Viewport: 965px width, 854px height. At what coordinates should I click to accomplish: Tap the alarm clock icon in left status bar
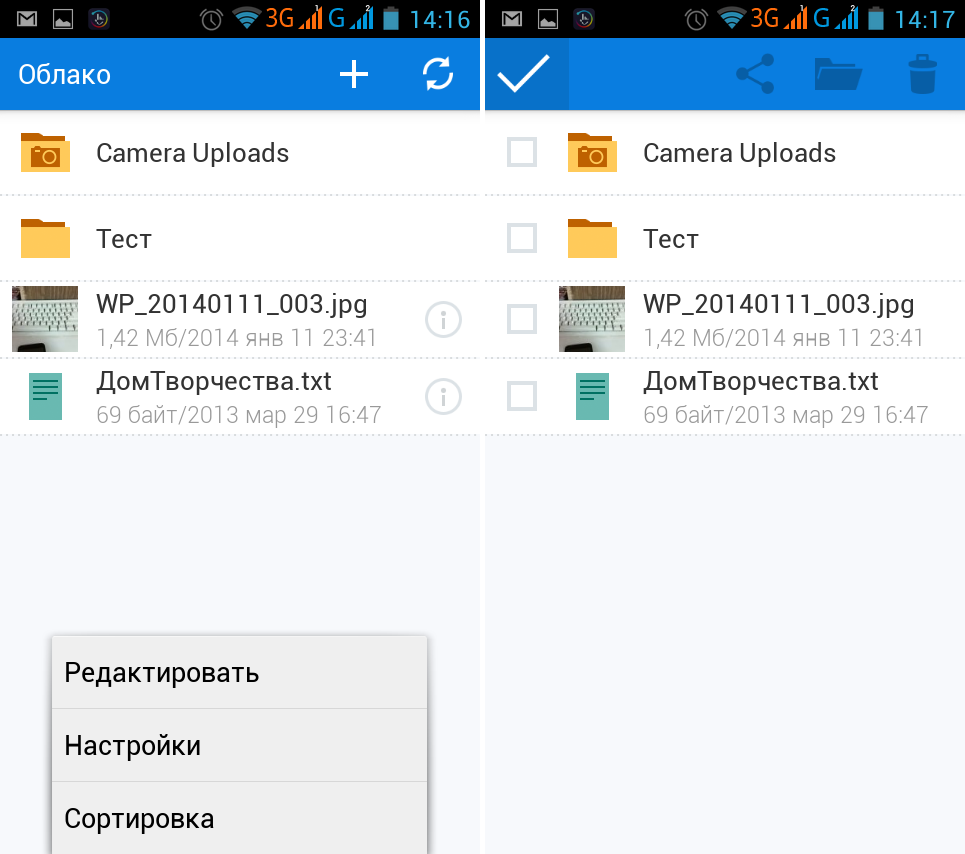(211, 20)
